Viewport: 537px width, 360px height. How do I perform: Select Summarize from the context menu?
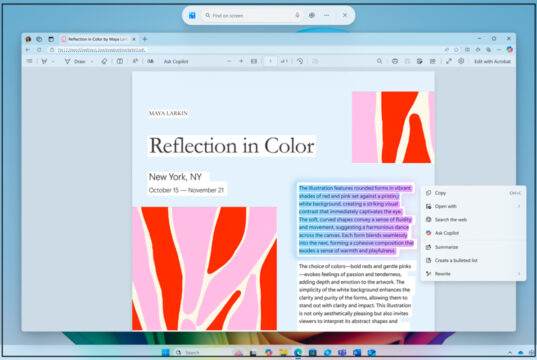click(473, 247)
